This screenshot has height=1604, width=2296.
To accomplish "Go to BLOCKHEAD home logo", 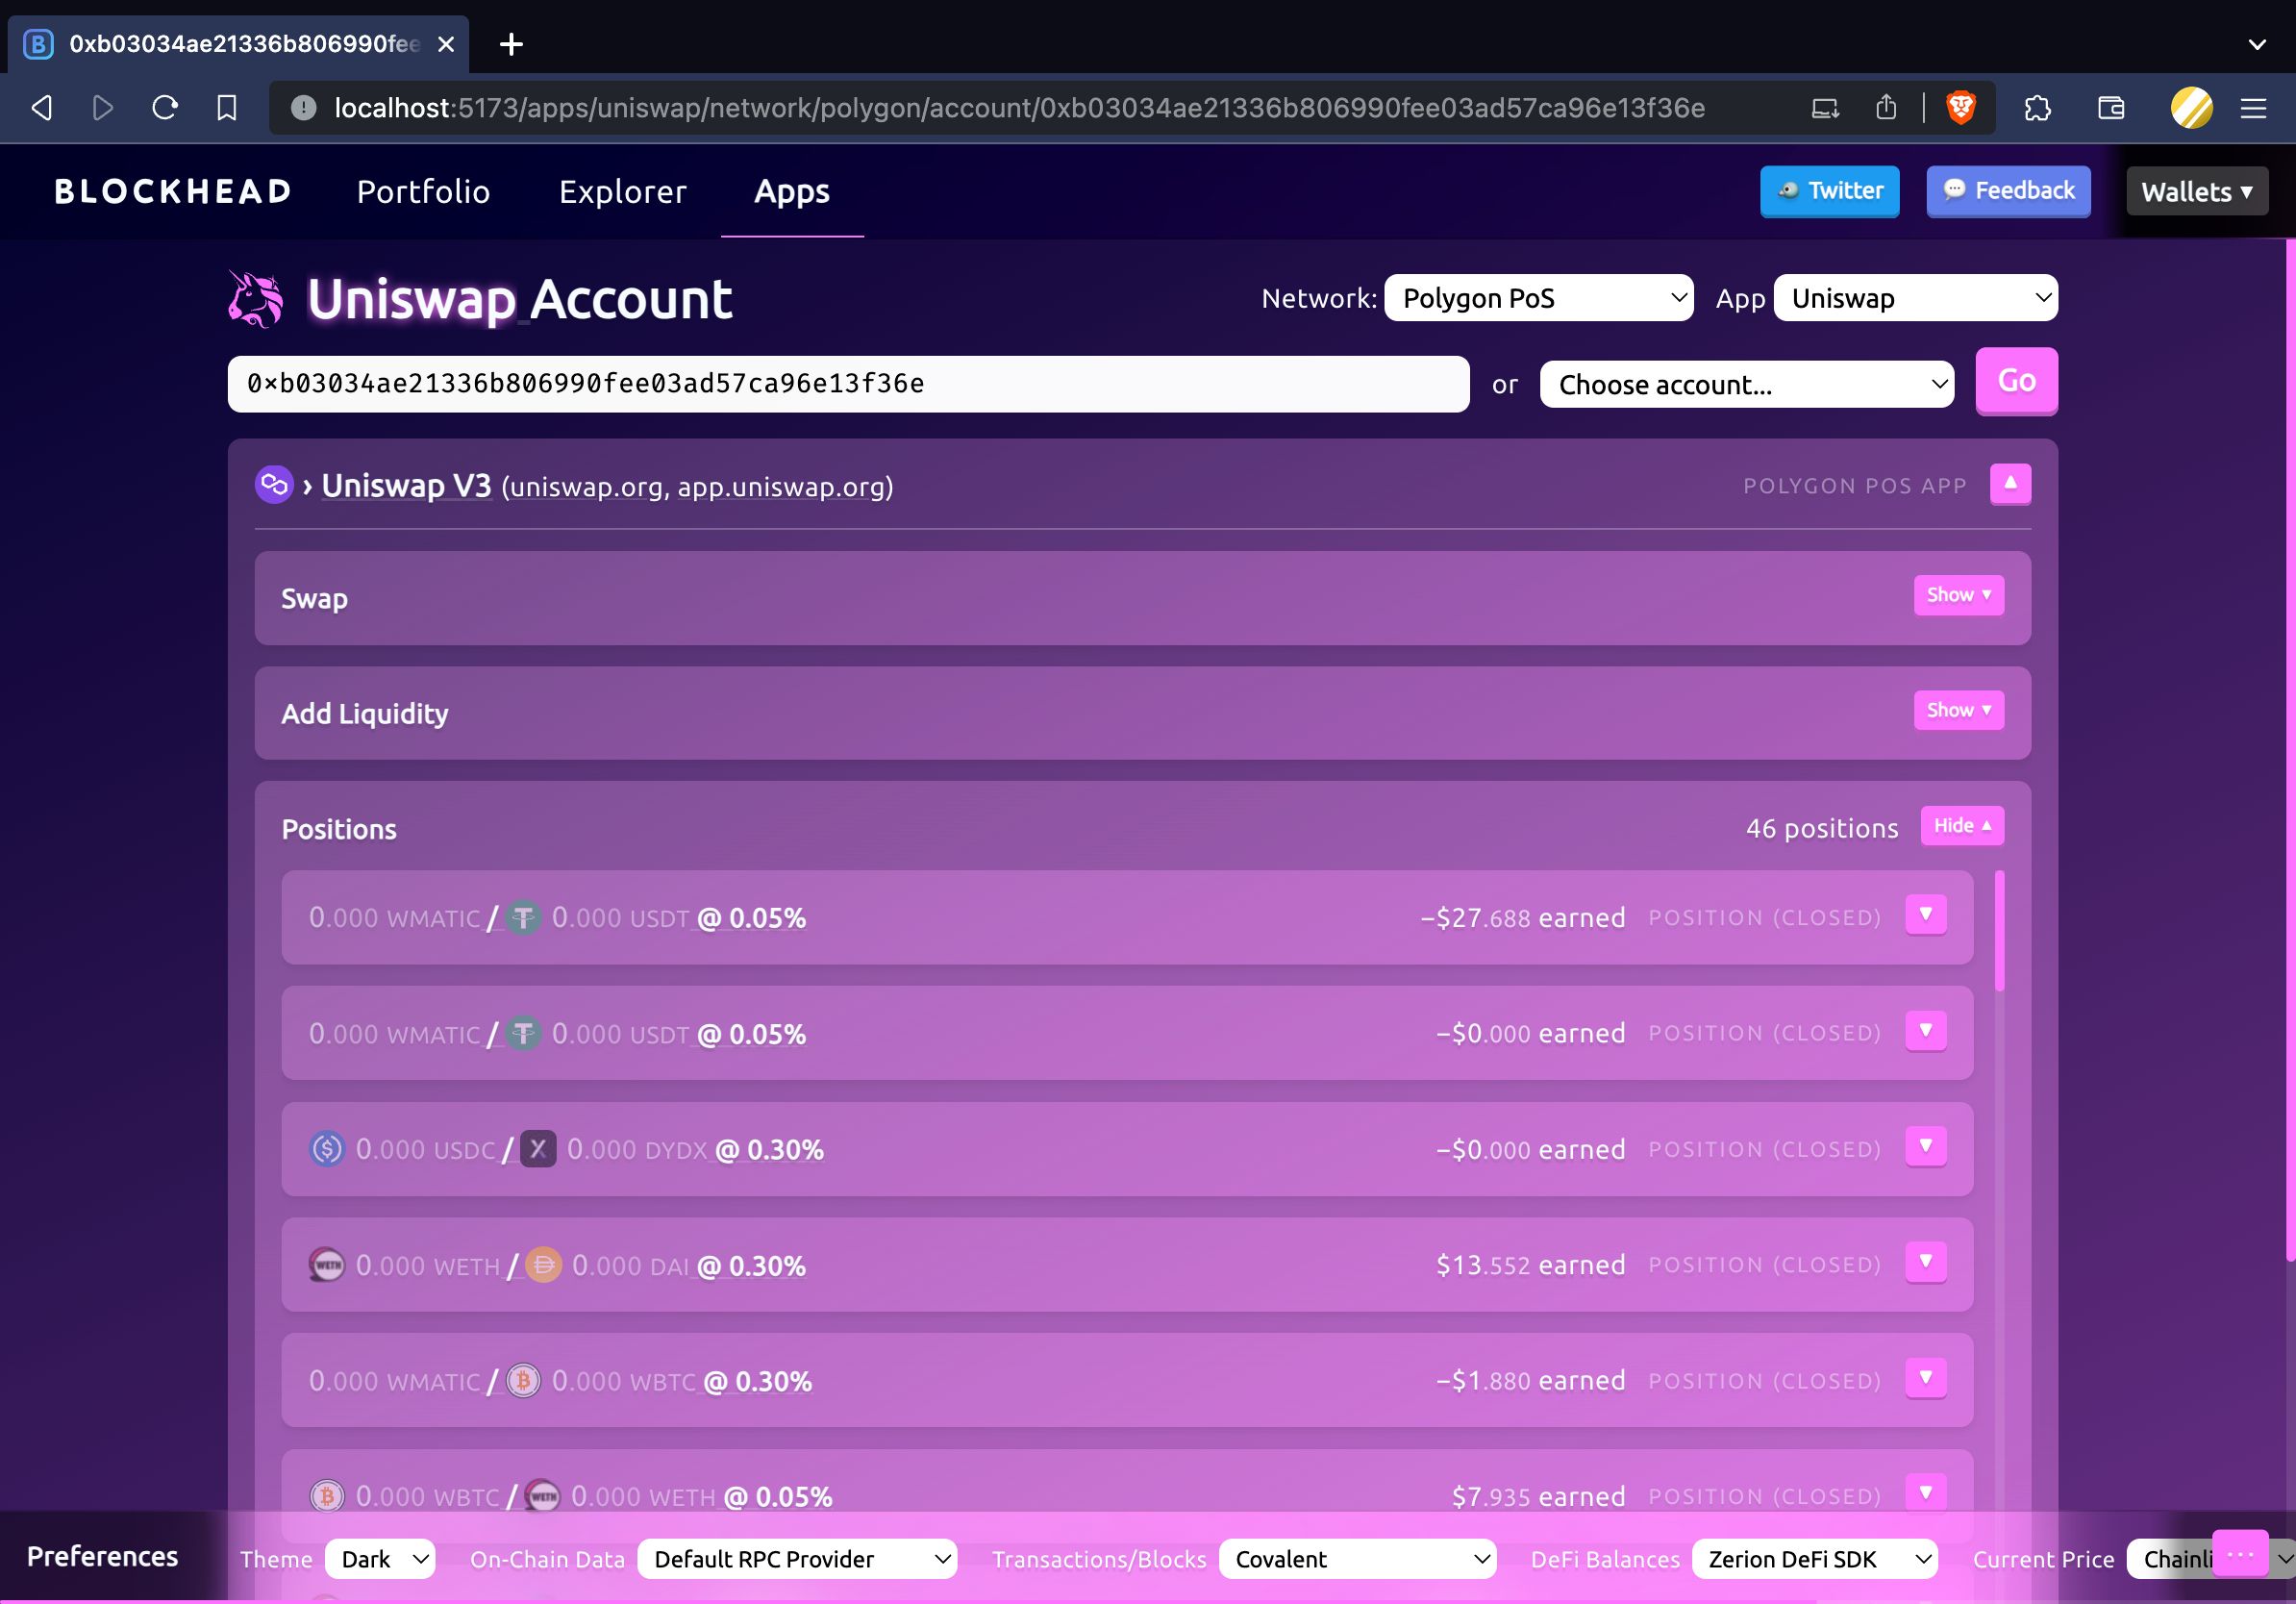I will click(173, 191).
